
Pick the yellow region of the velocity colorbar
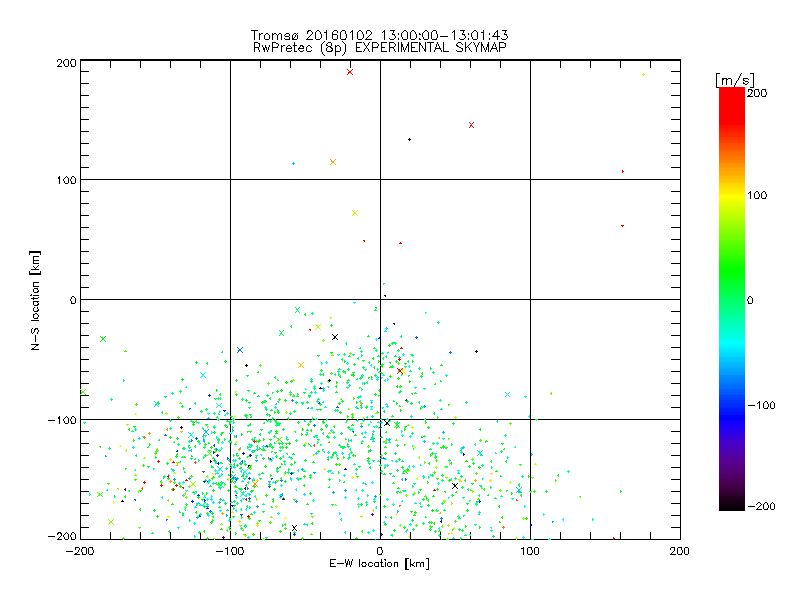coord(732,196)
